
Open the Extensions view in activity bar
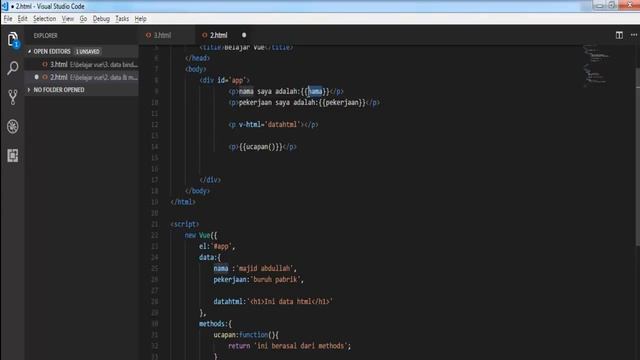click(x=13, y=156)
